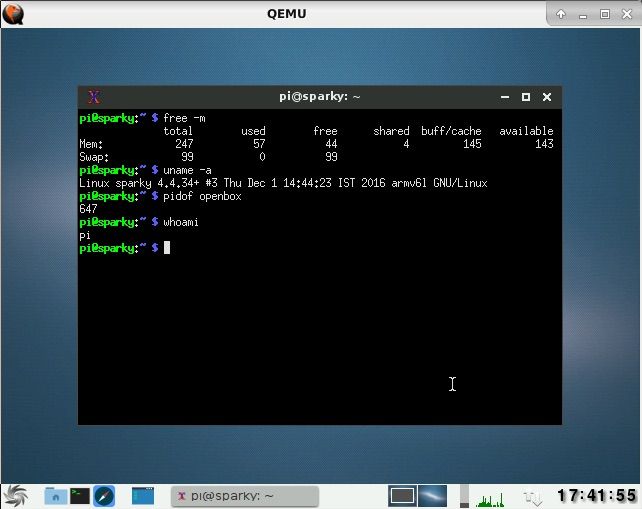642x509 pixels.
Task: Click the volume level indicator in tray
Action: (464, 496)
